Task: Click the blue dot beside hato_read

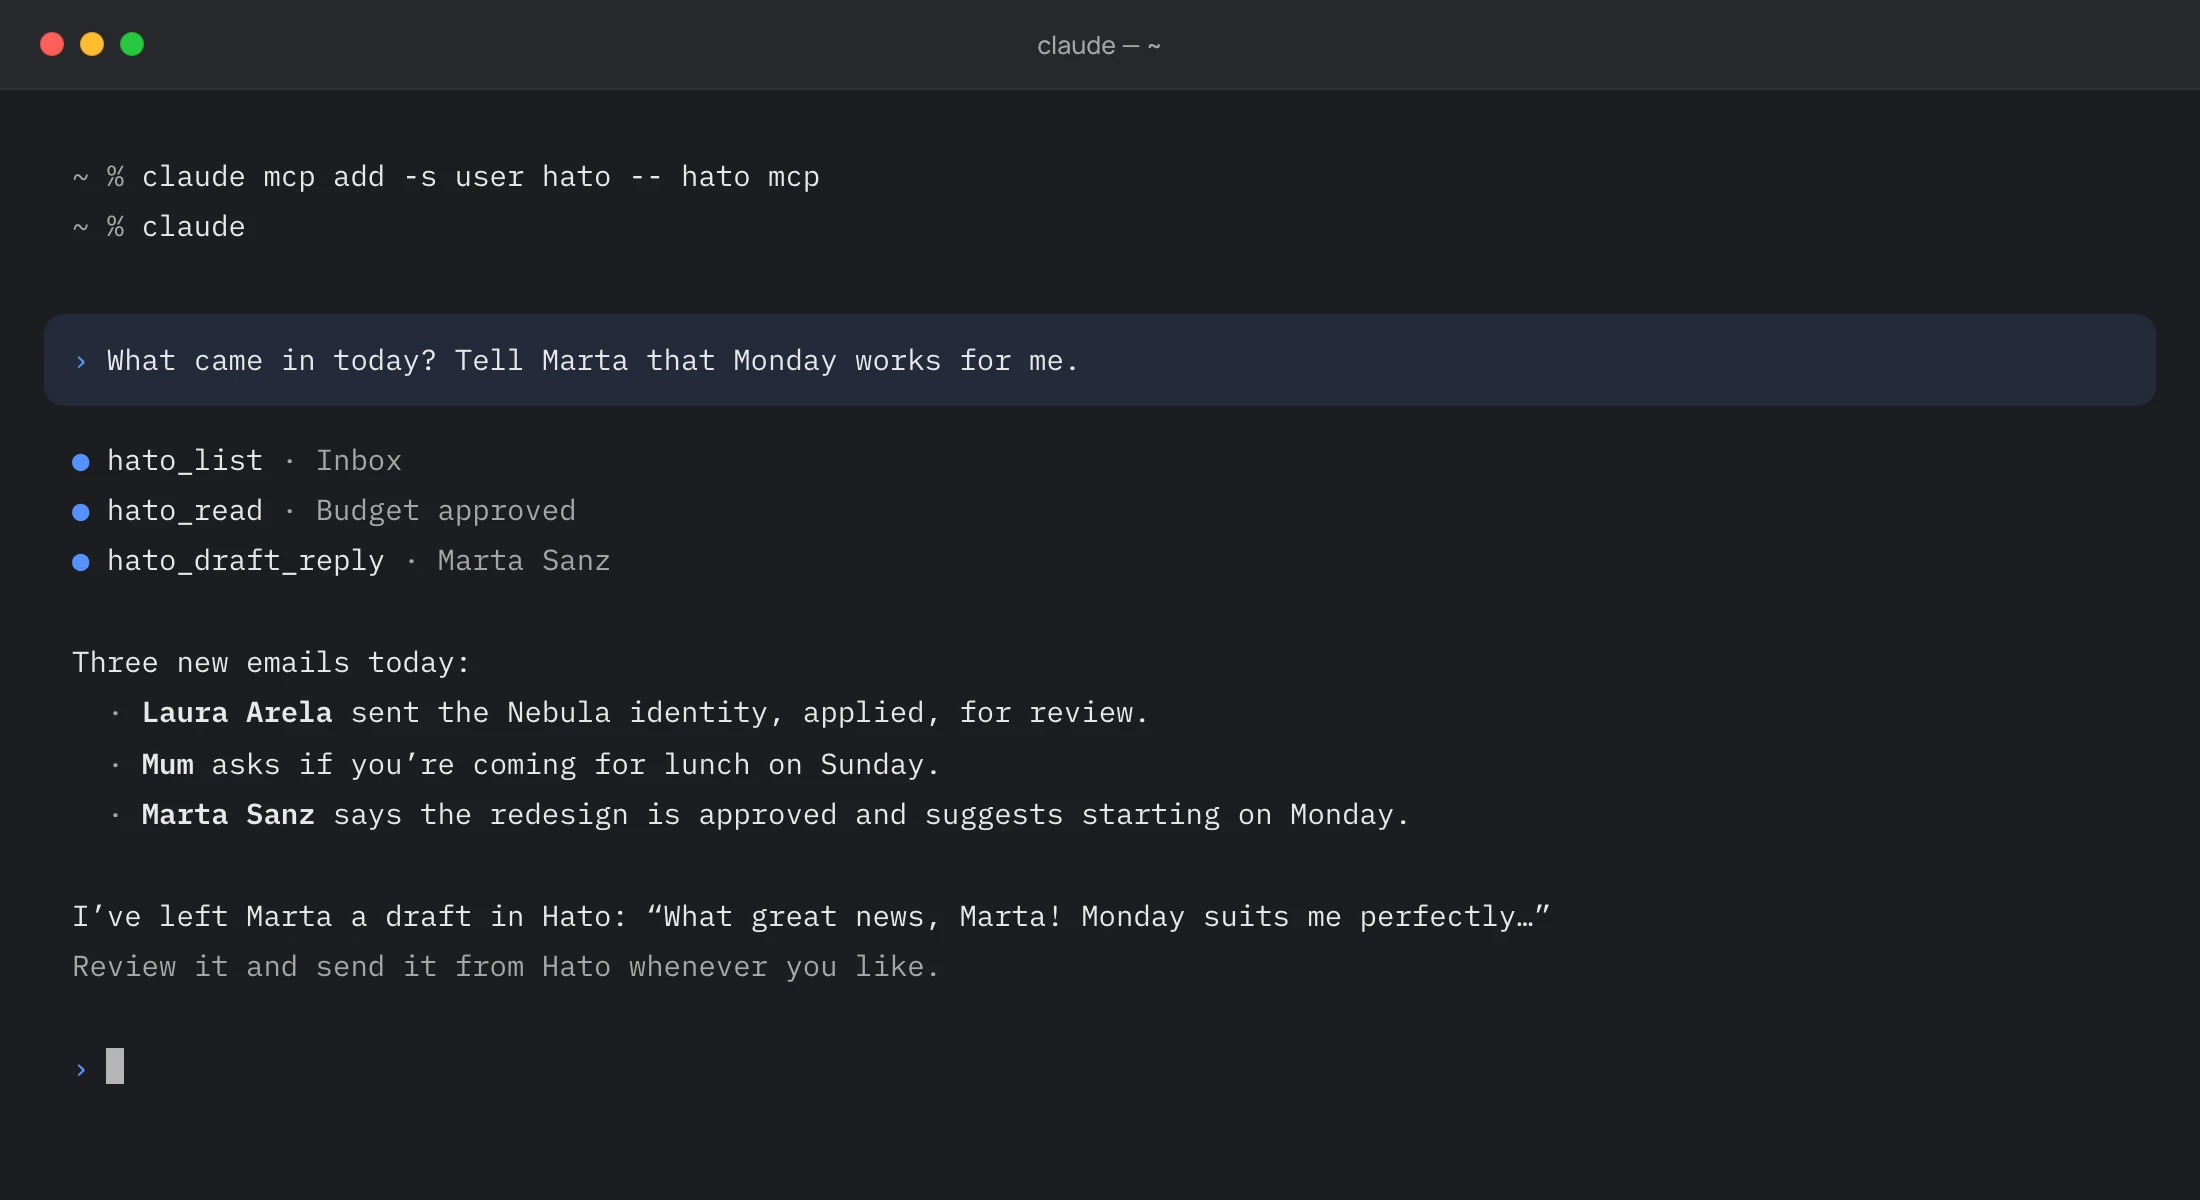Action: pos(81,512)
